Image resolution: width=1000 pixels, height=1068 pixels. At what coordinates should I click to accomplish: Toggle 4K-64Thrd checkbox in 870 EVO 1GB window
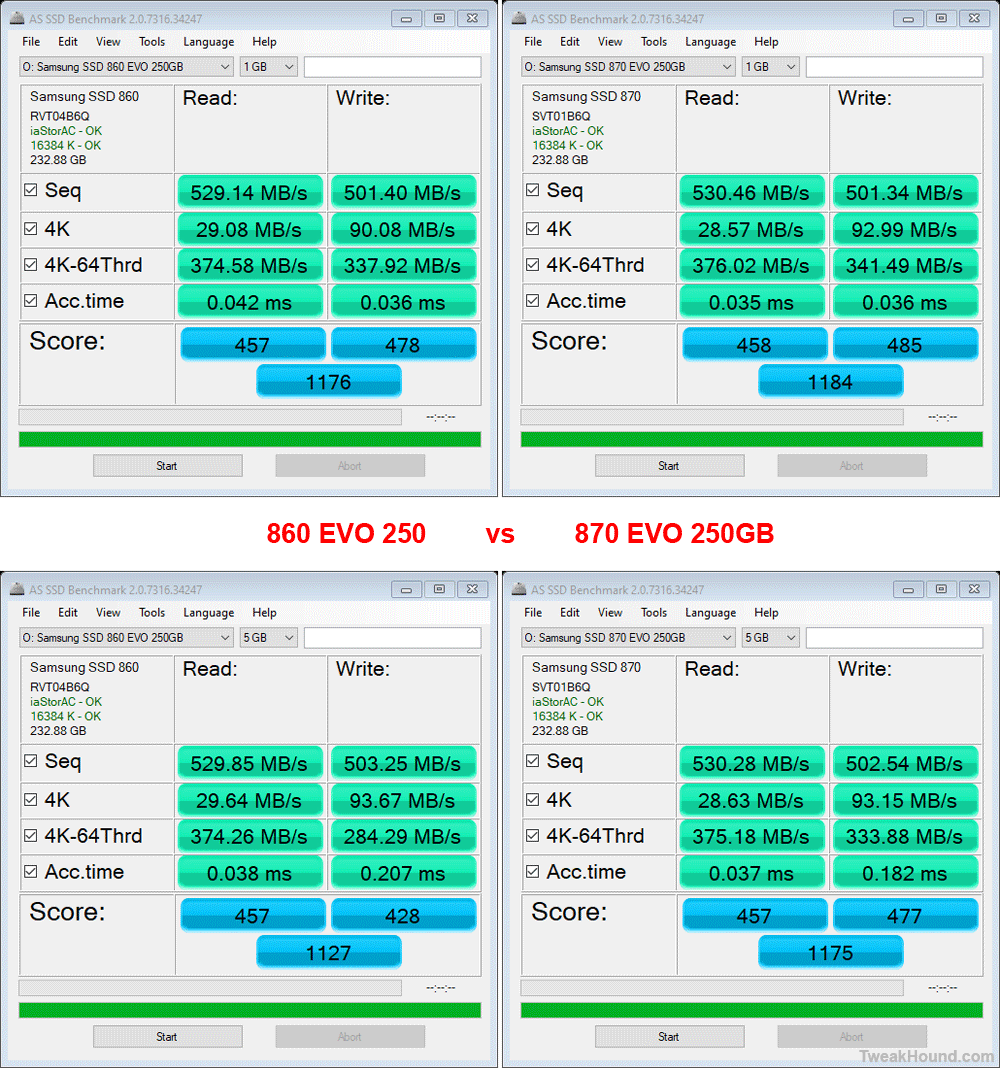coord(533,264)
